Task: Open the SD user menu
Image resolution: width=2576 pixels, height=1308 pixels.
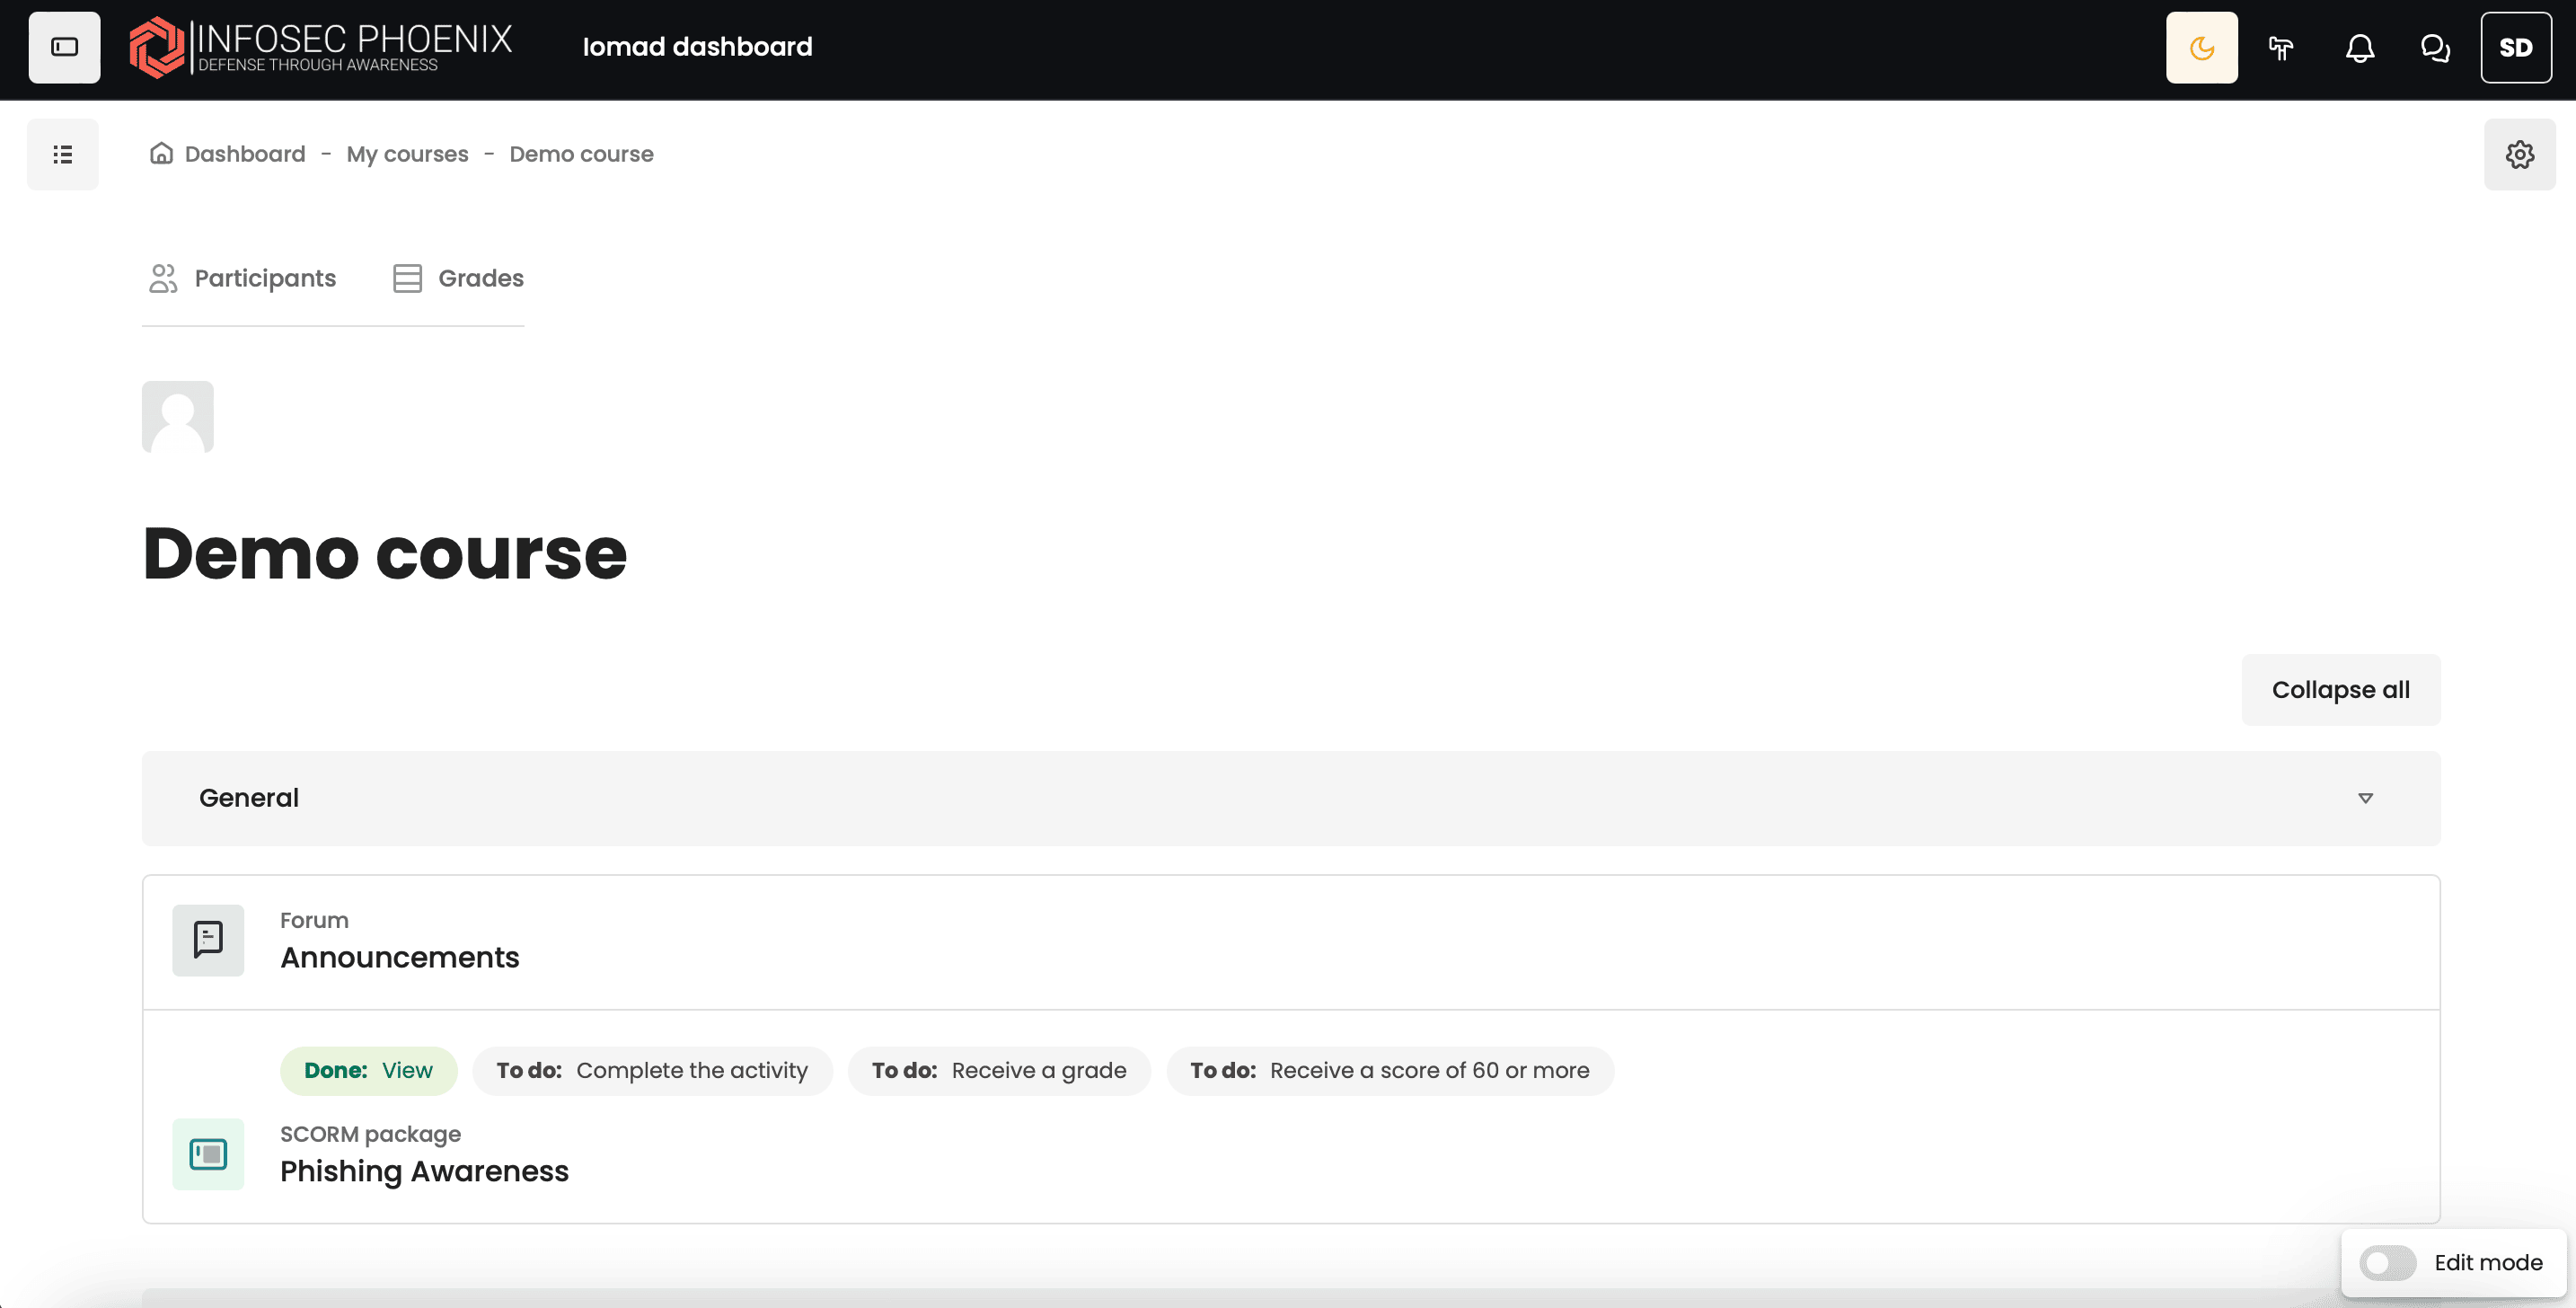Action: [2515, 47]
